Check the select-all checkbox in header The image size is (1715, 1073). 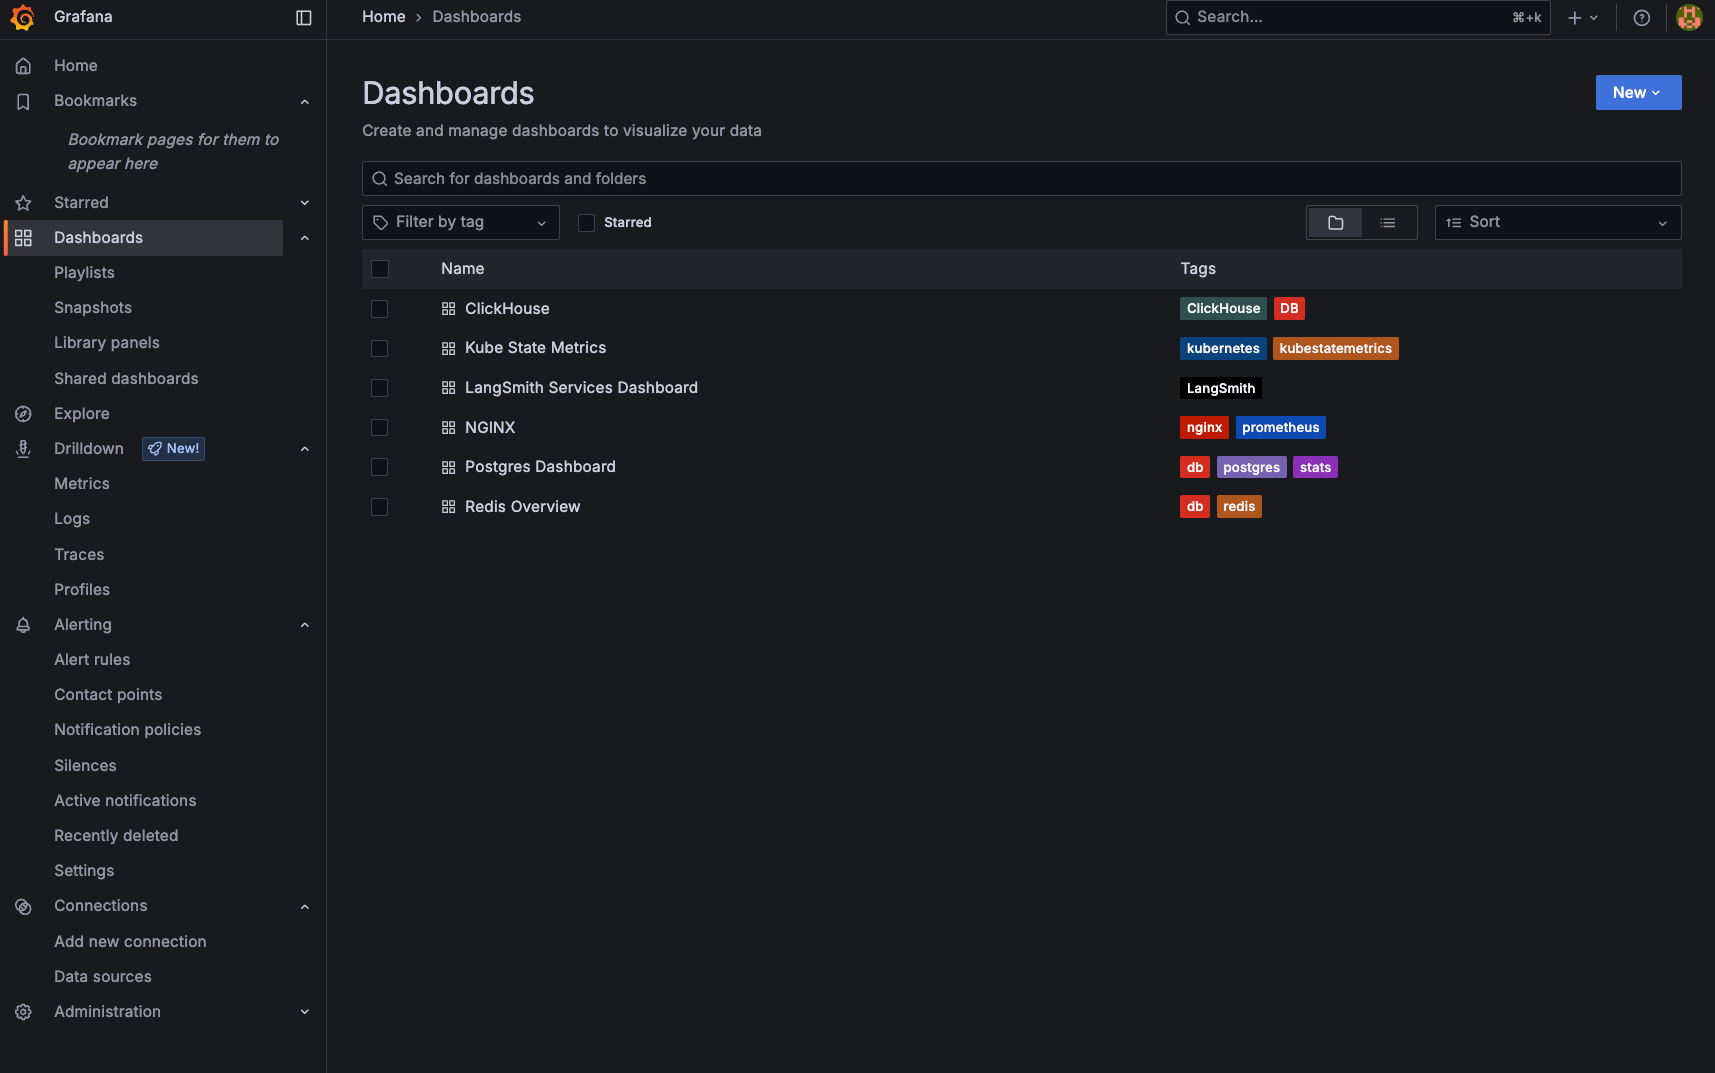pyautogui.click(x=380, y=269)
